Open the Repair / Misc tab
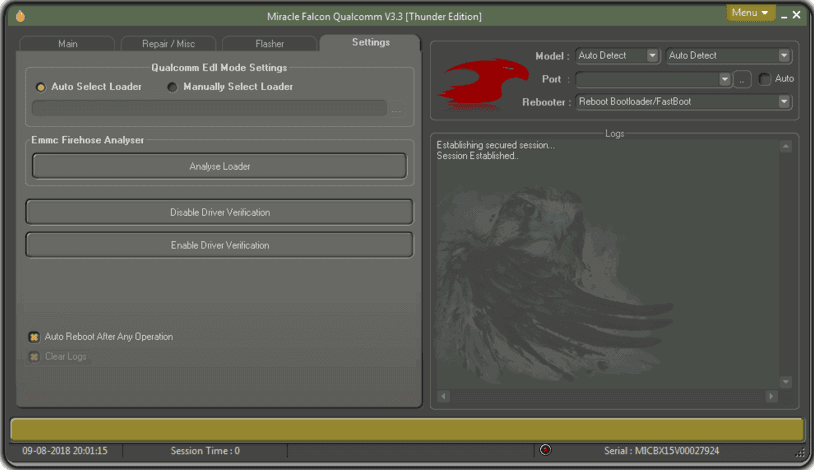814x470 pixels. point(168,44)
